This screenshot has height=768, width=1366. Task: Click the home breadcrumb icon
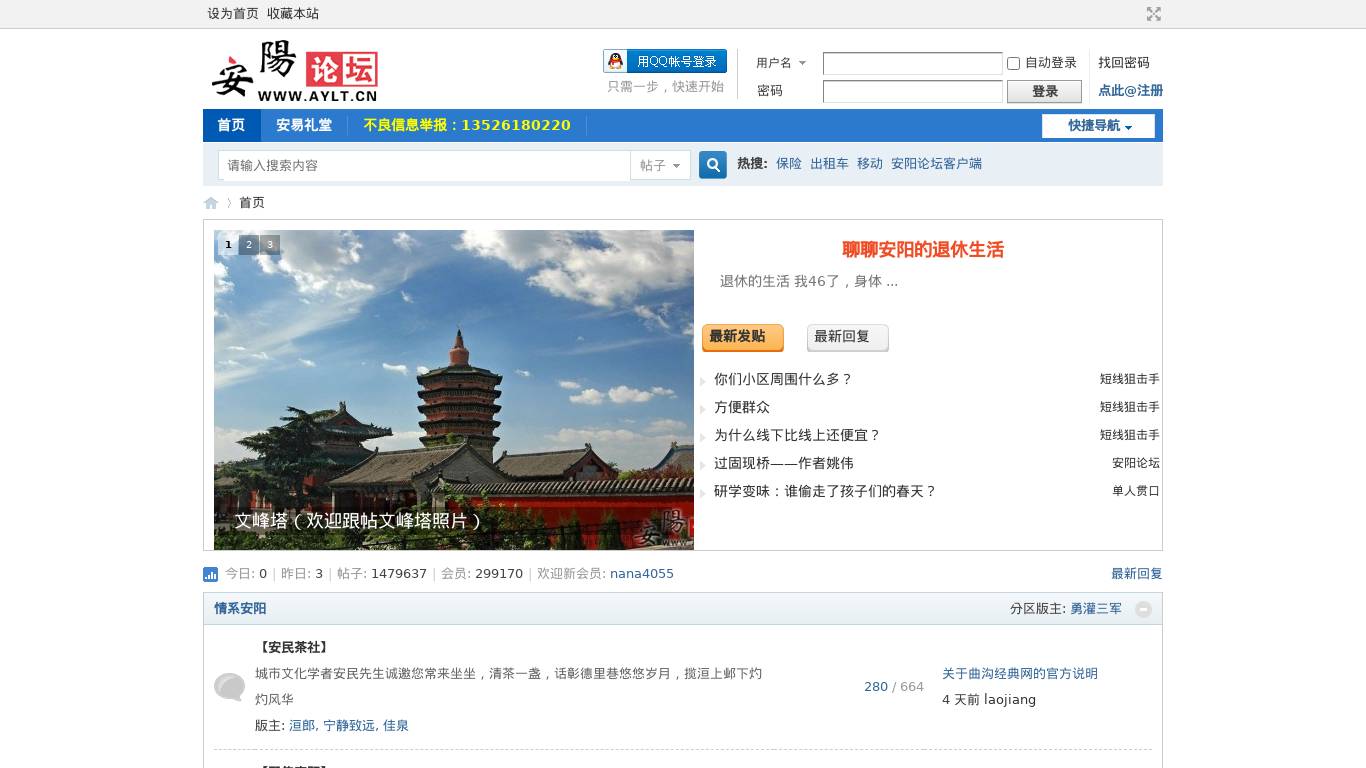click(211, 203)
